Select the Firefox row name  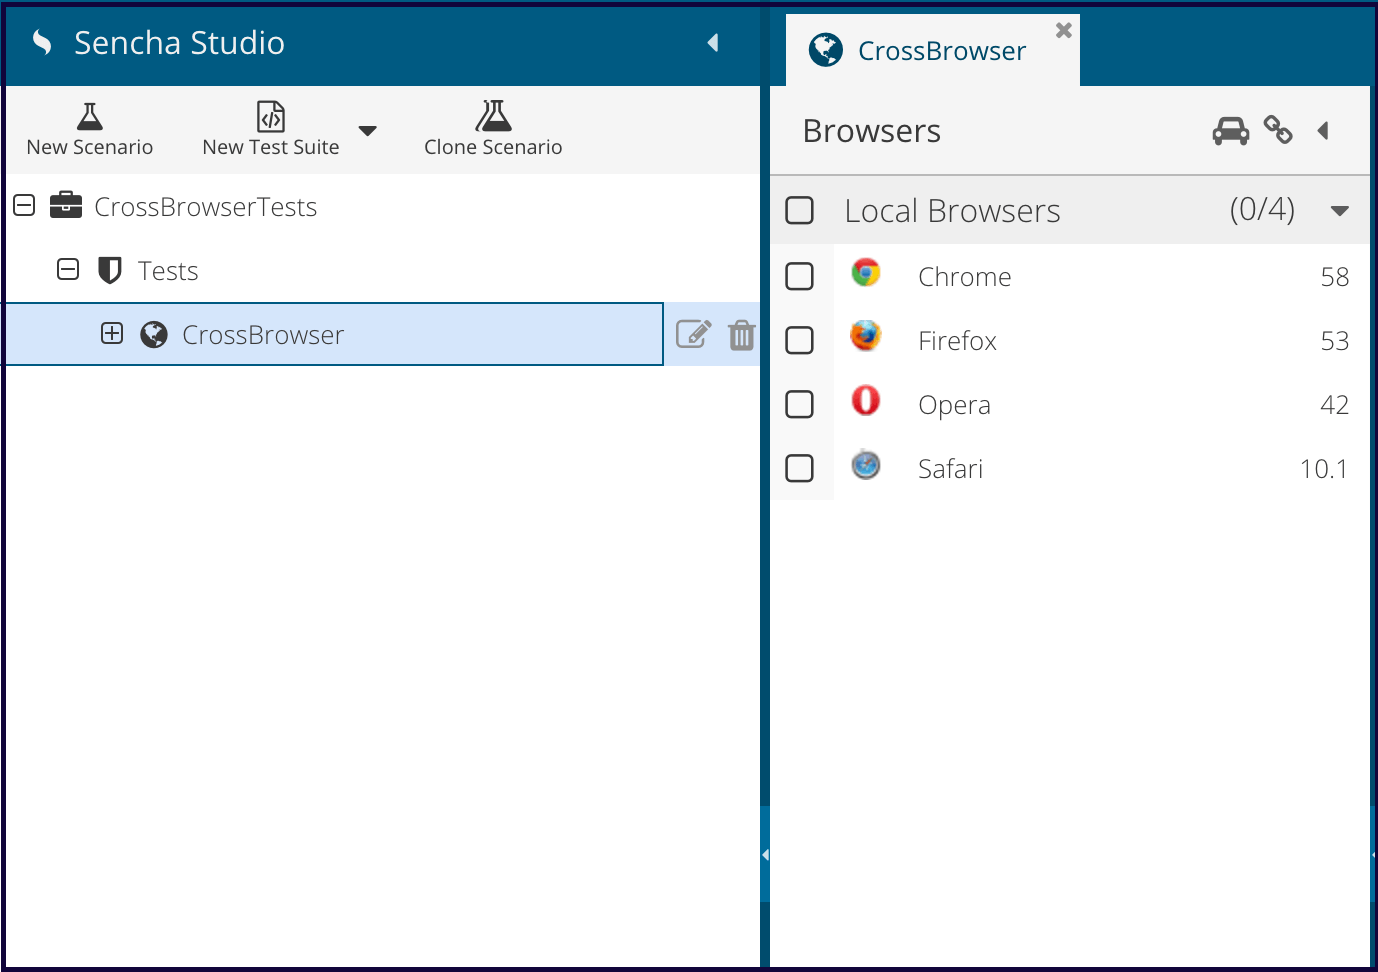click(x=957, y=341)
